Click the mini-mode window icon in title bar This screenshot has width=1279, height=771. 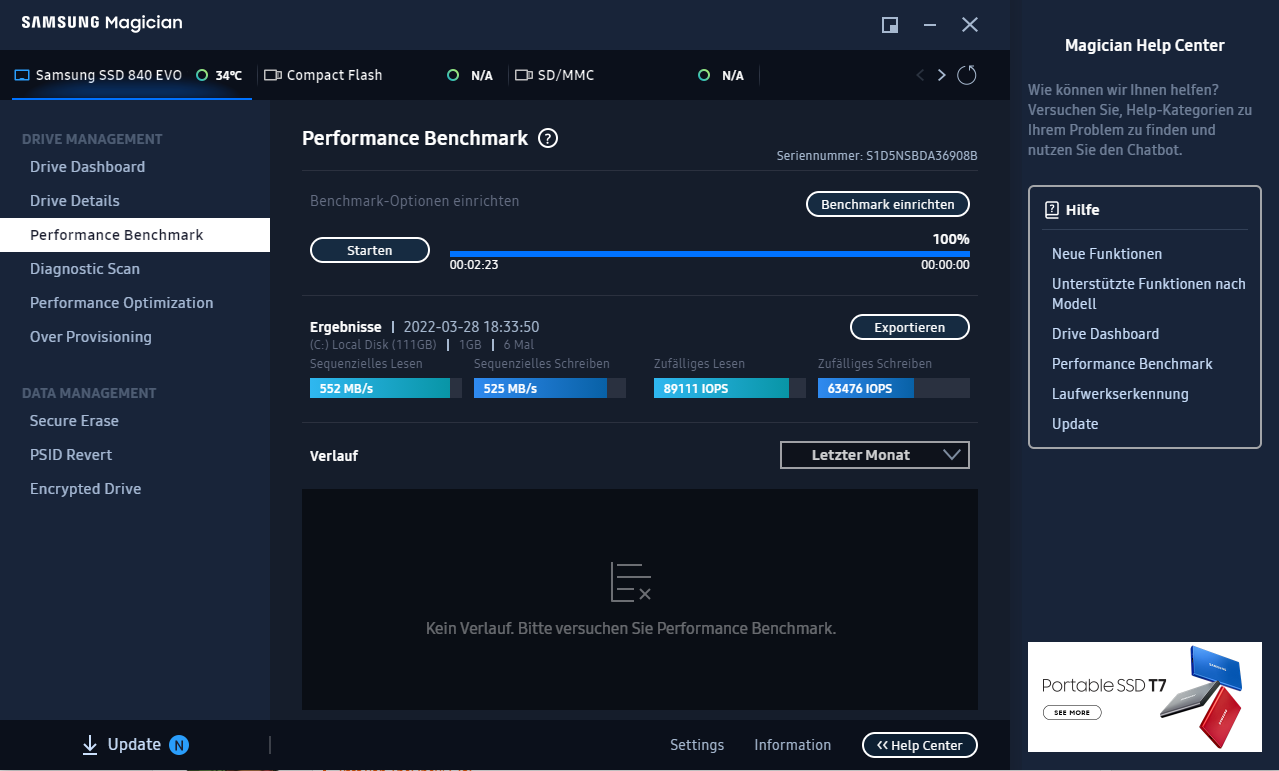point(889,25)
